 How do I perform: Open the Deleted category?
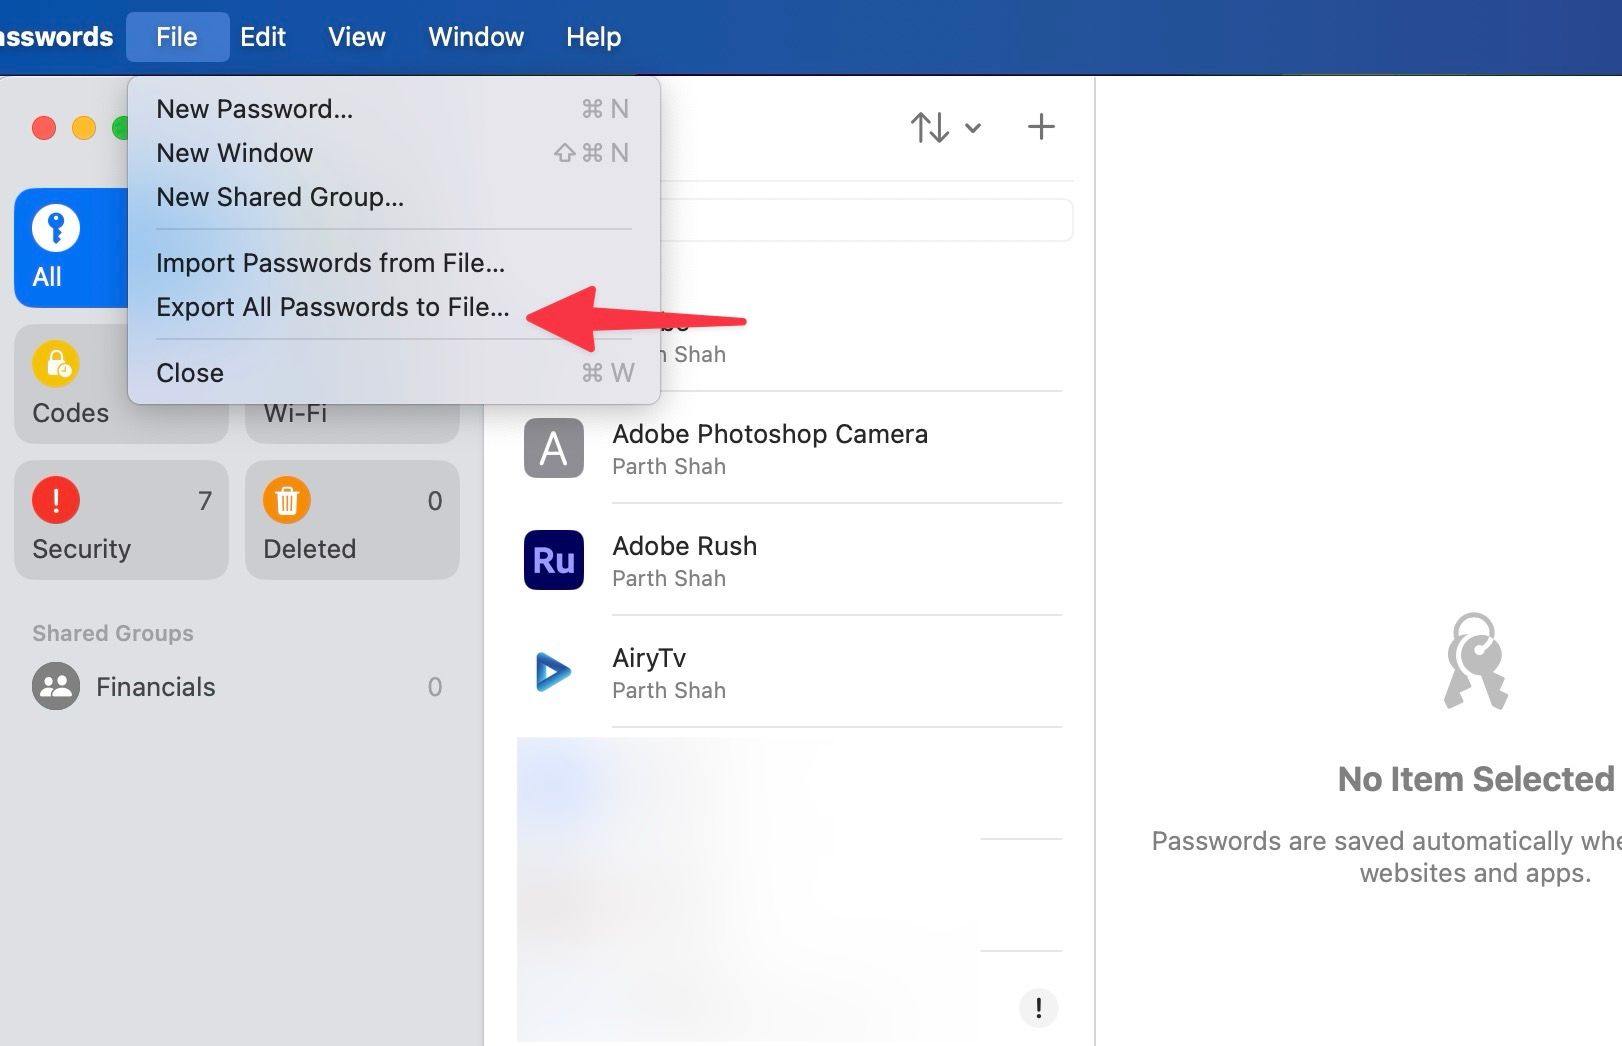[x=352, y=520]
